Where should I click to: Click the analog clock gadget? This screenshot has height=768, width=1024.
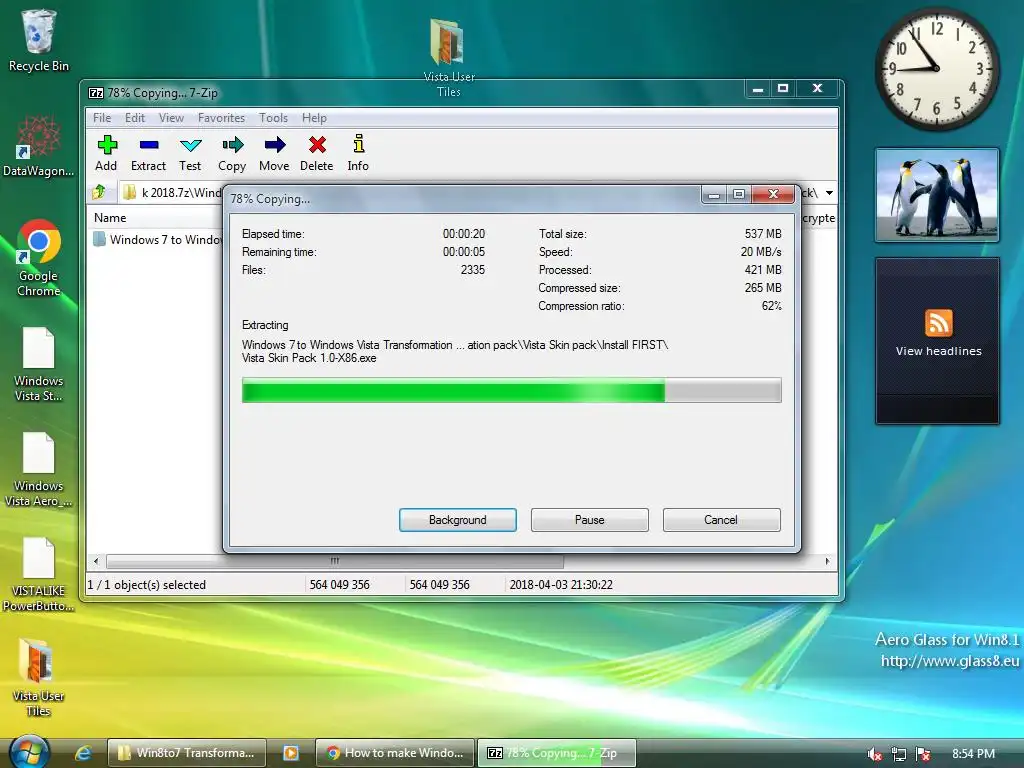click(x=936, y=69)
